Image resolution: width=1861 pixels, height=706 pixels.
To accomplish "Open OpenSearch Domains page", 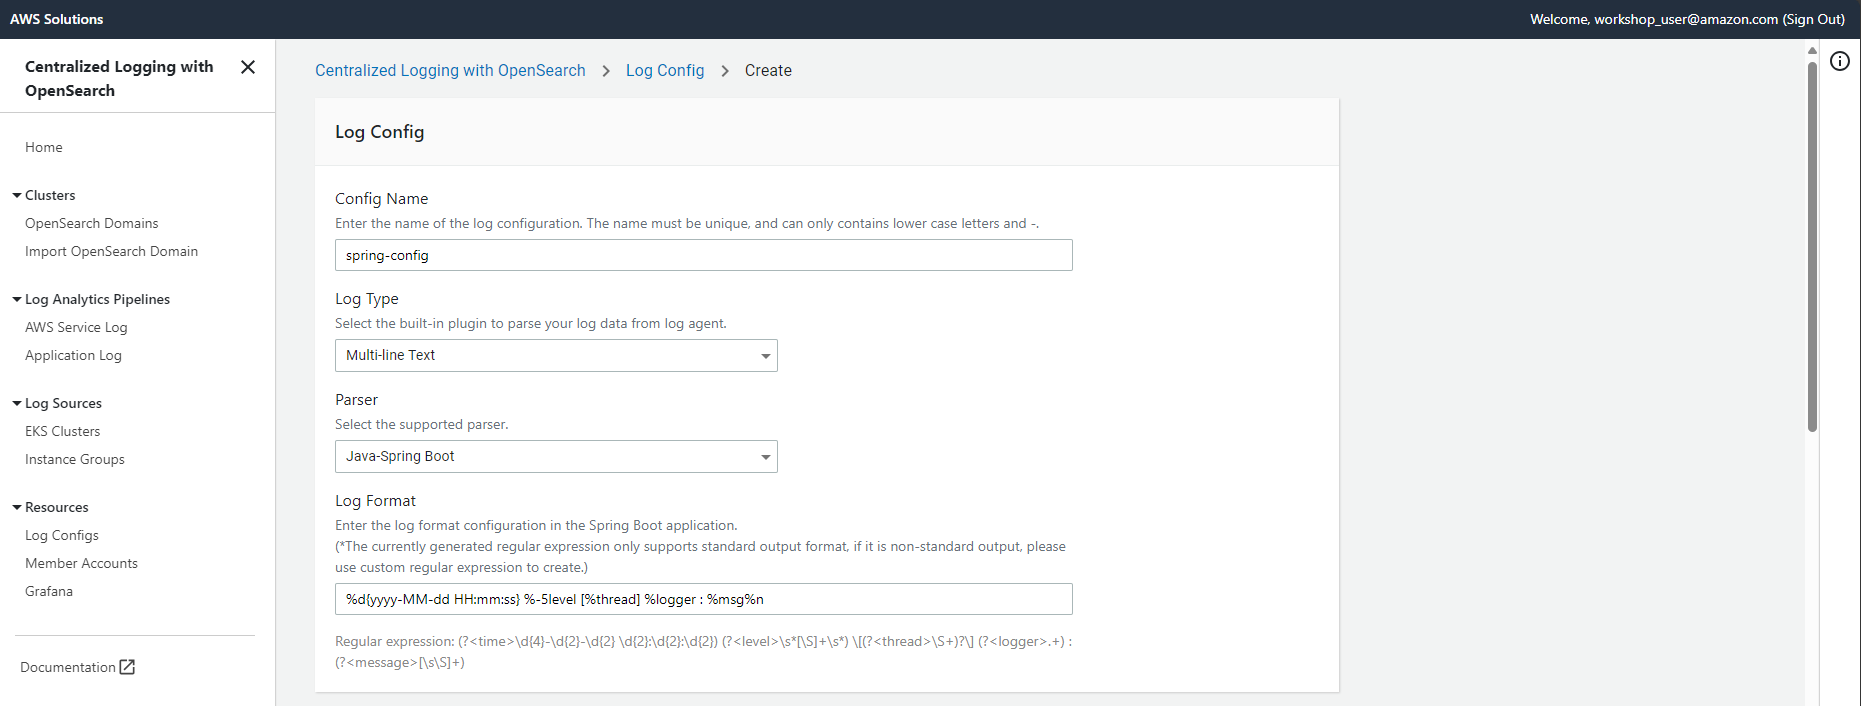I will (92, 224).
